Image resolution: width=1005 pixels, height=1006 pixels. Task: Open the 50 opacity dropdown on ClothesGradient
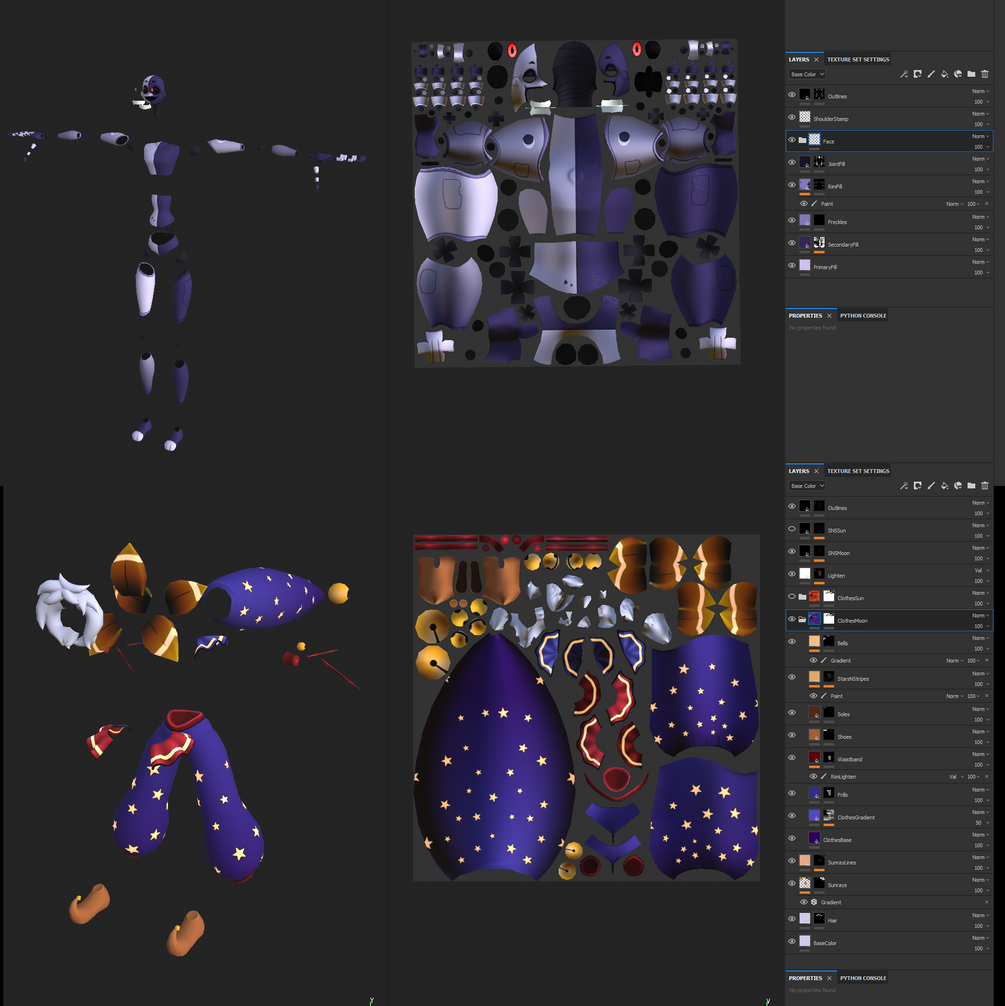tap(981, 823)
